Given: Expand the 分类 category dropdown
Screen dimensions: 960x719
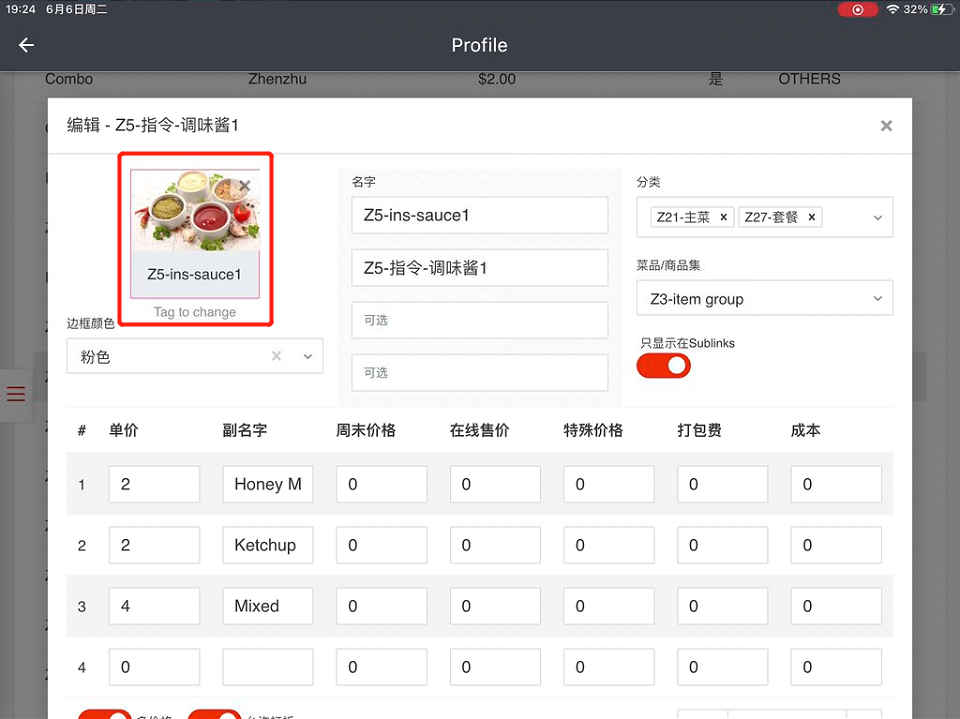Looking at the screenshot, I should (877, 217).
